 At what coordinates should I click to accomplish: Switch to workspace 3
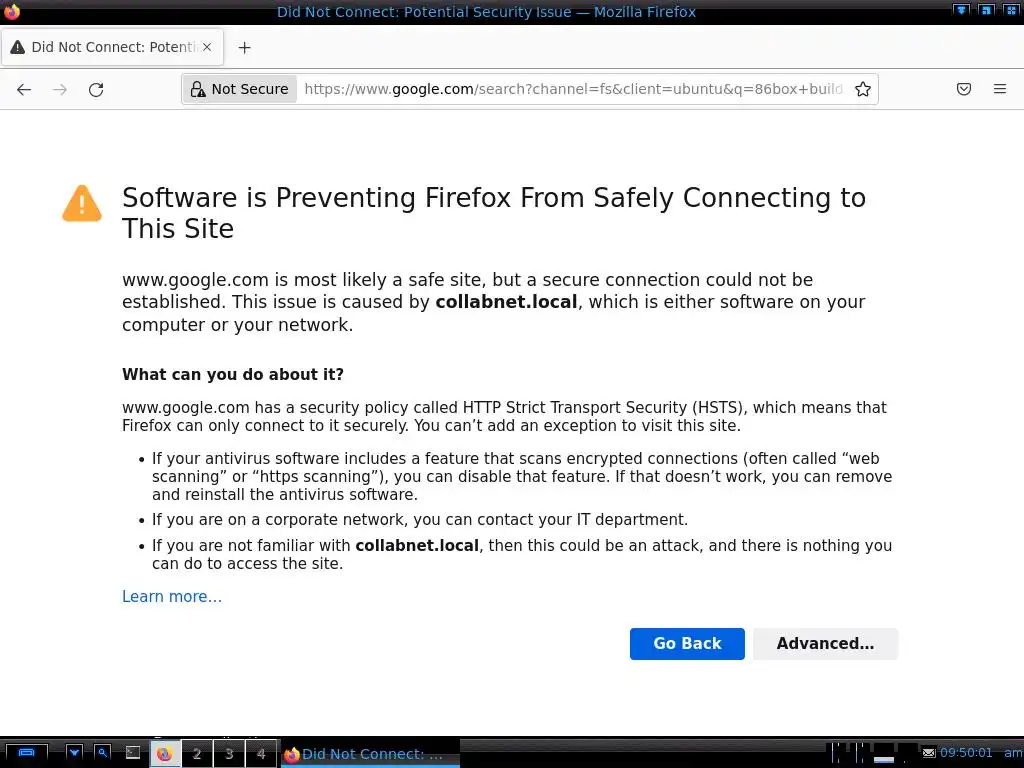229,754
